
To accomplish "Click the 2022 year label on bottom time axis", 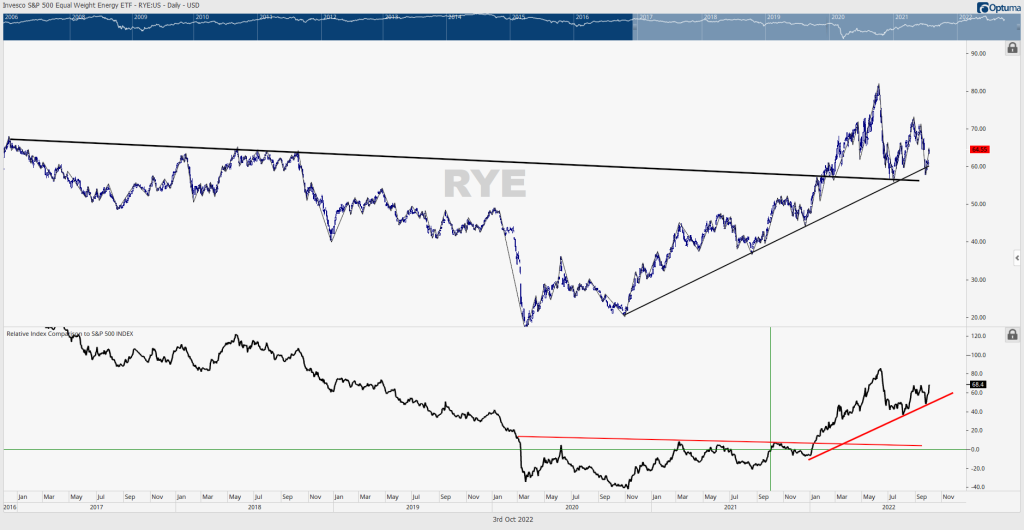I will (887, 507).
